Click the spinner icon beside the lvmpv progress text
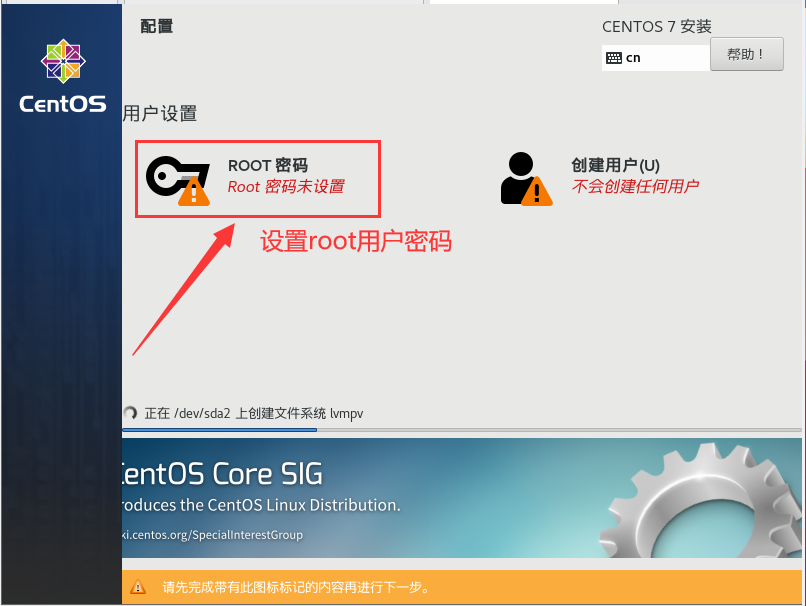Viewport: 806px width, 606px height. [x=131, y=413]
